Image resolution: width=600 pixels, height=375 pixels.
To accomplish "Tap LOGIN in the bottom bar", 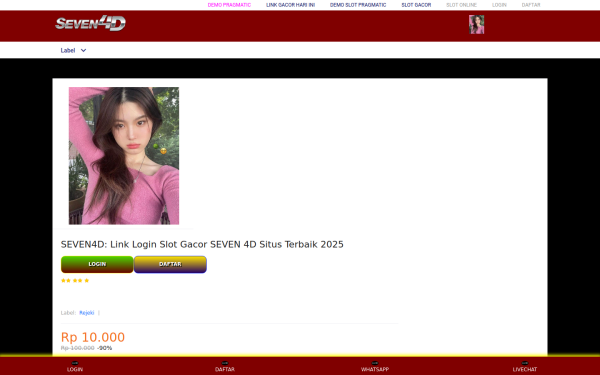I will 75,367.
